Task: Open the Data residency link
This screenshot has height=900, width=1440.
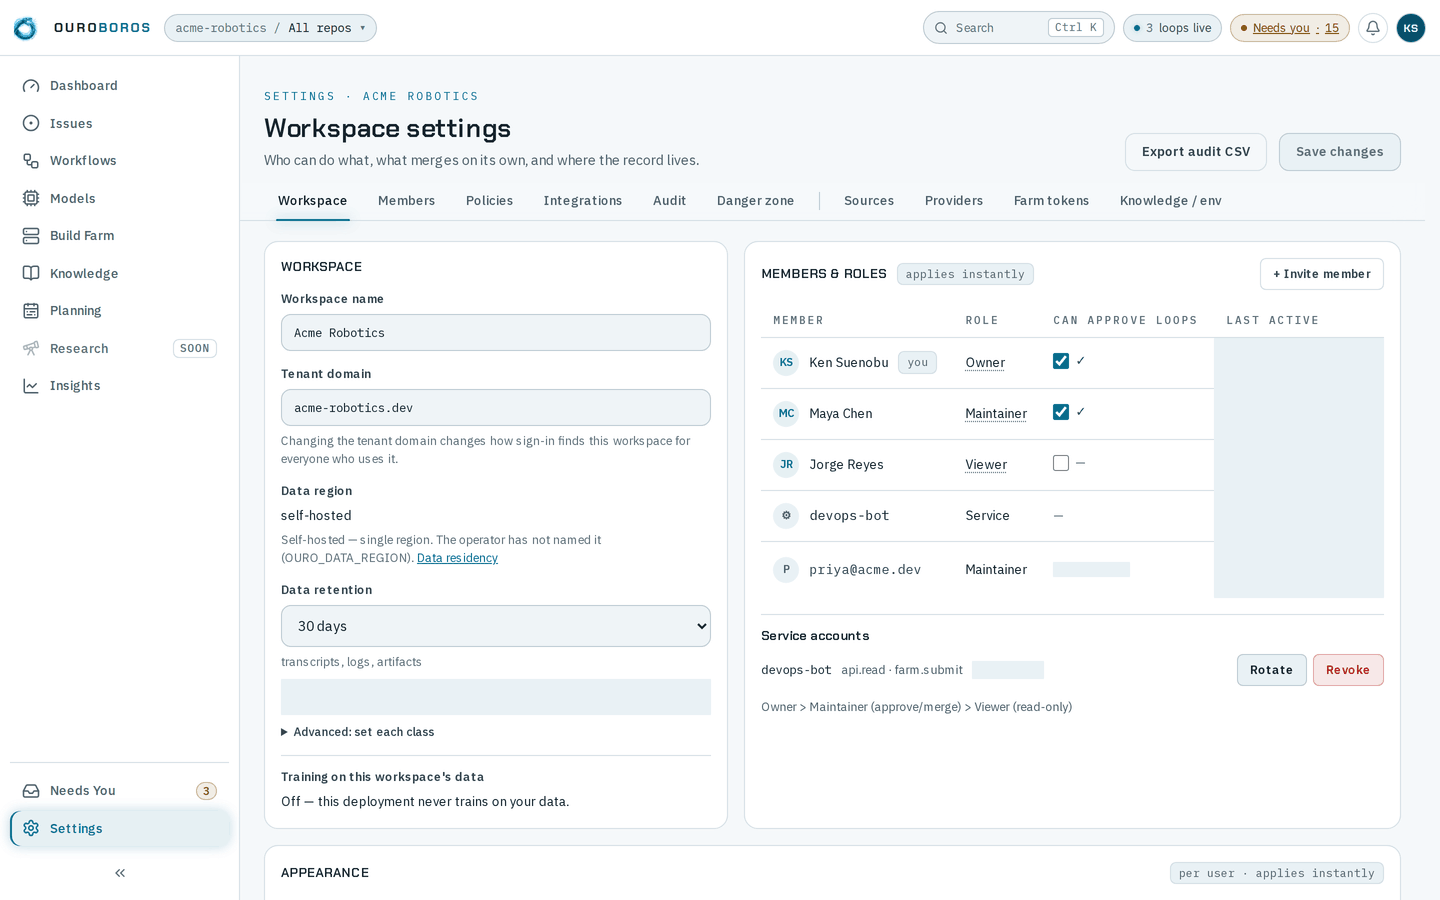Action: (x=457, y=558)
